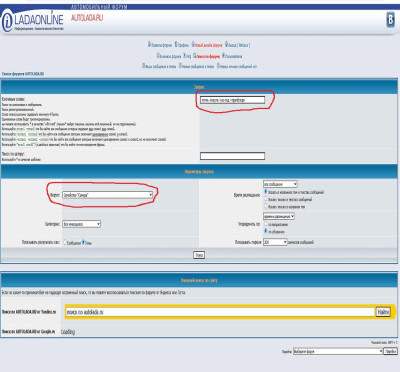Open Время размещения period dropdown
400x372 pixels.
click(280, 184)
